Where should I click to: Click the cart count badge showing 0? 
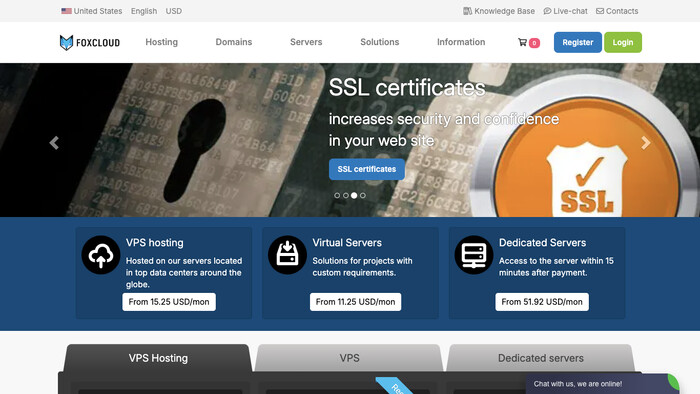pyautogui.click(x=534, y=43)
